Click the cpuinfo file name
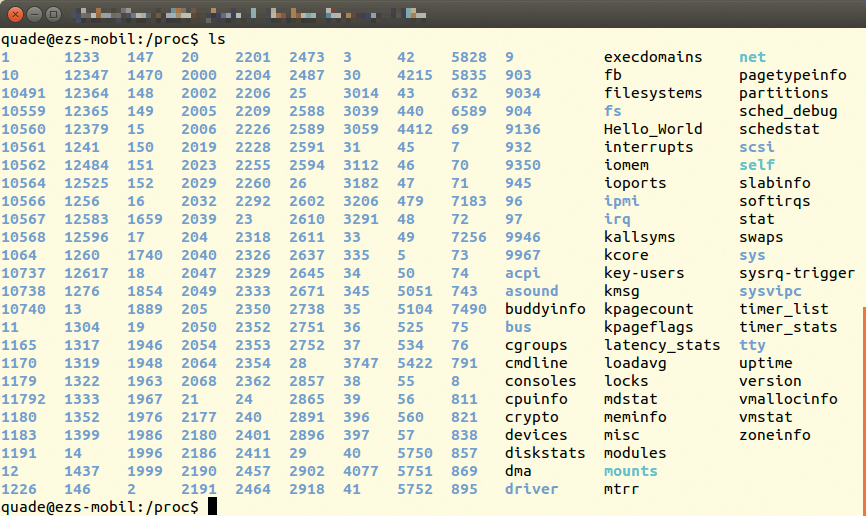Screen dimensions: 866x516 [536, 399]
